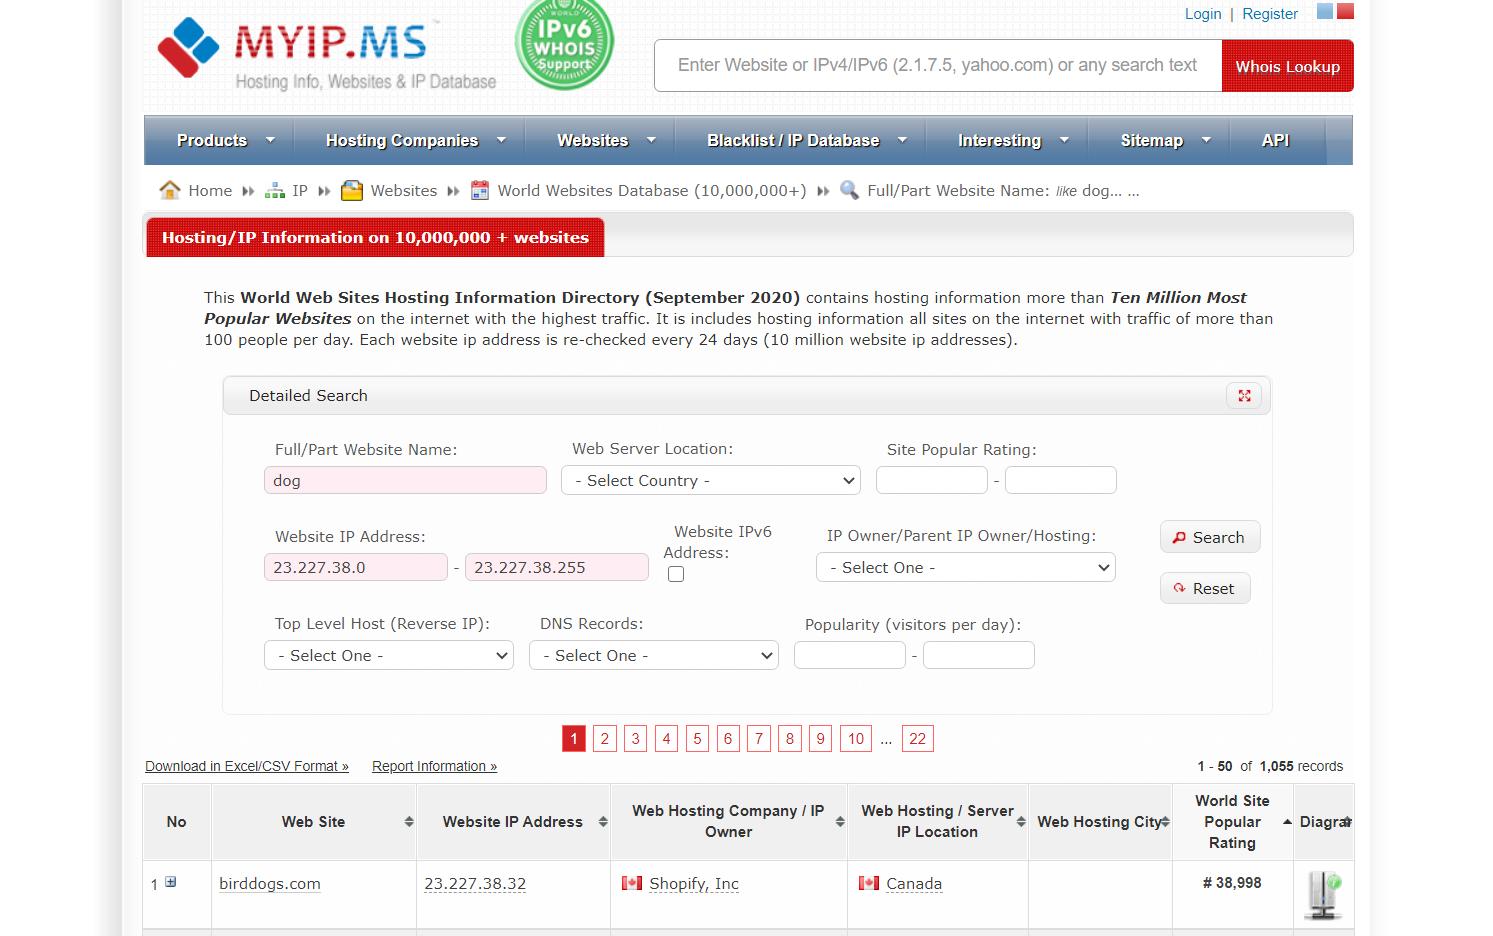Click the MYIP.MS logo
This screenshot has height=936, width=1493.
pyautogui.click(x=327, y=53)
